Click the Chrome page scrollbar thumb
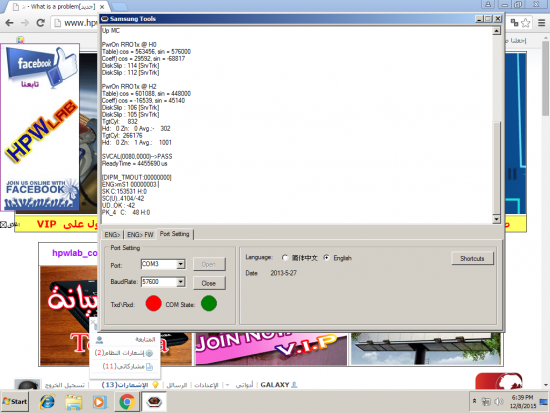 pyautogui.click(x=546, y=79)
